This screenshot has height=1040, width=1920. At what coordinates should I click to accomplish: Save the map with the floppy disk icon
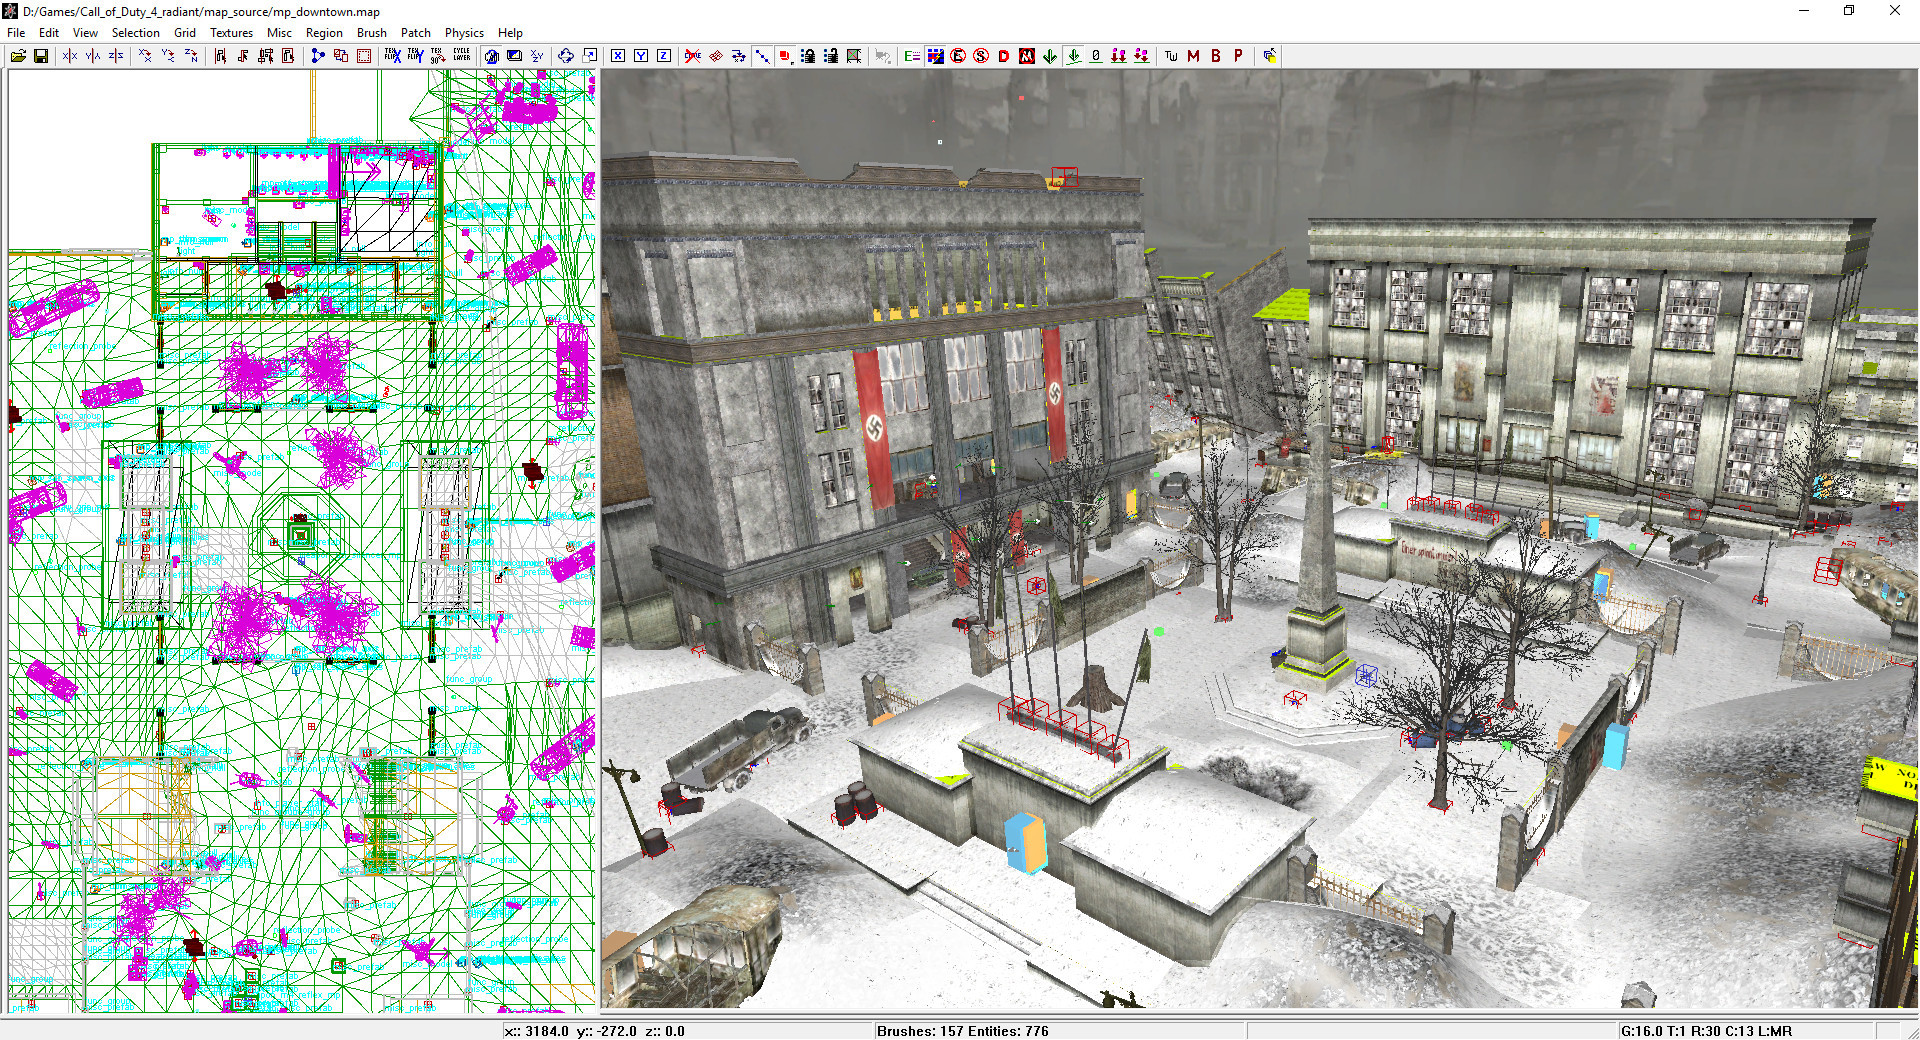tap(41, 56)
